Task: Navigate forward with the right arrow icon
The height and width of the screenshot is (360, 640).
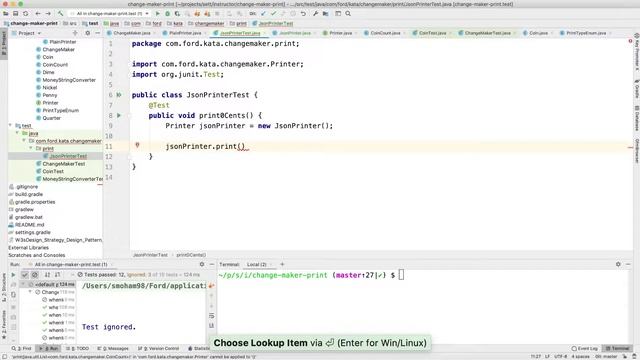Action: 48,13
